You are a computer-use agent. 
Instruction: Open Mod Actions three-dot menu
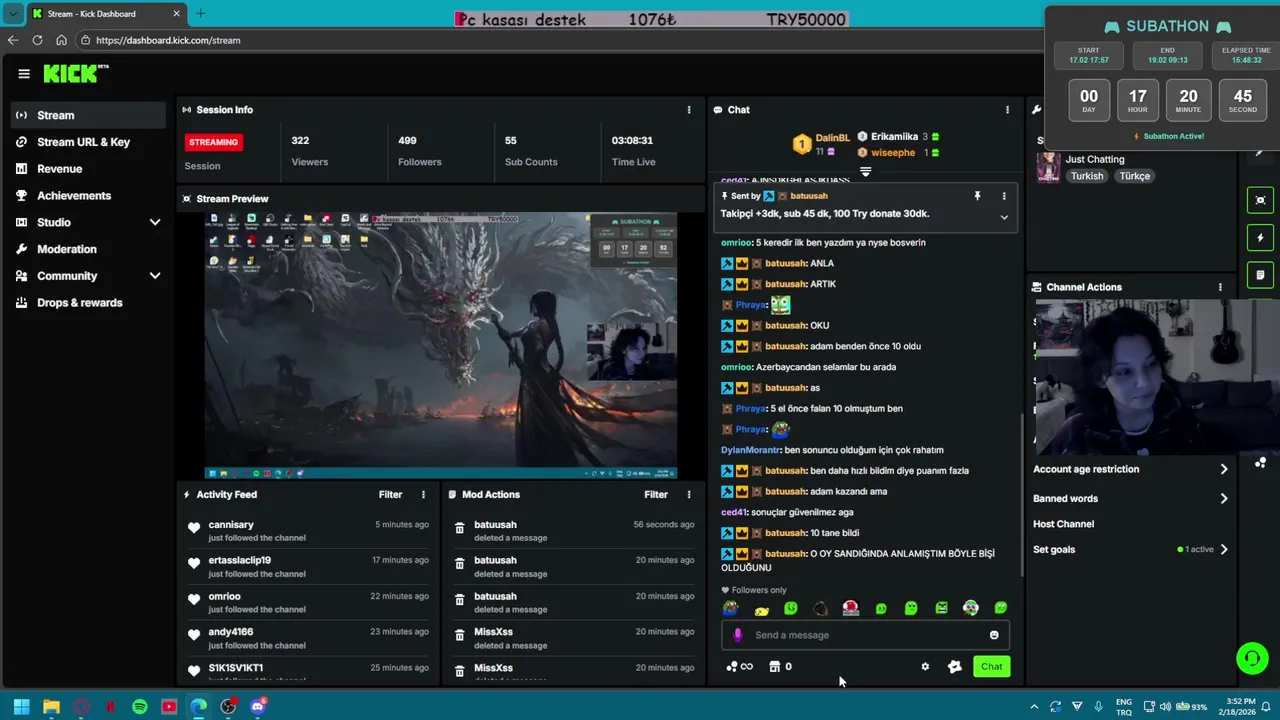688,494
